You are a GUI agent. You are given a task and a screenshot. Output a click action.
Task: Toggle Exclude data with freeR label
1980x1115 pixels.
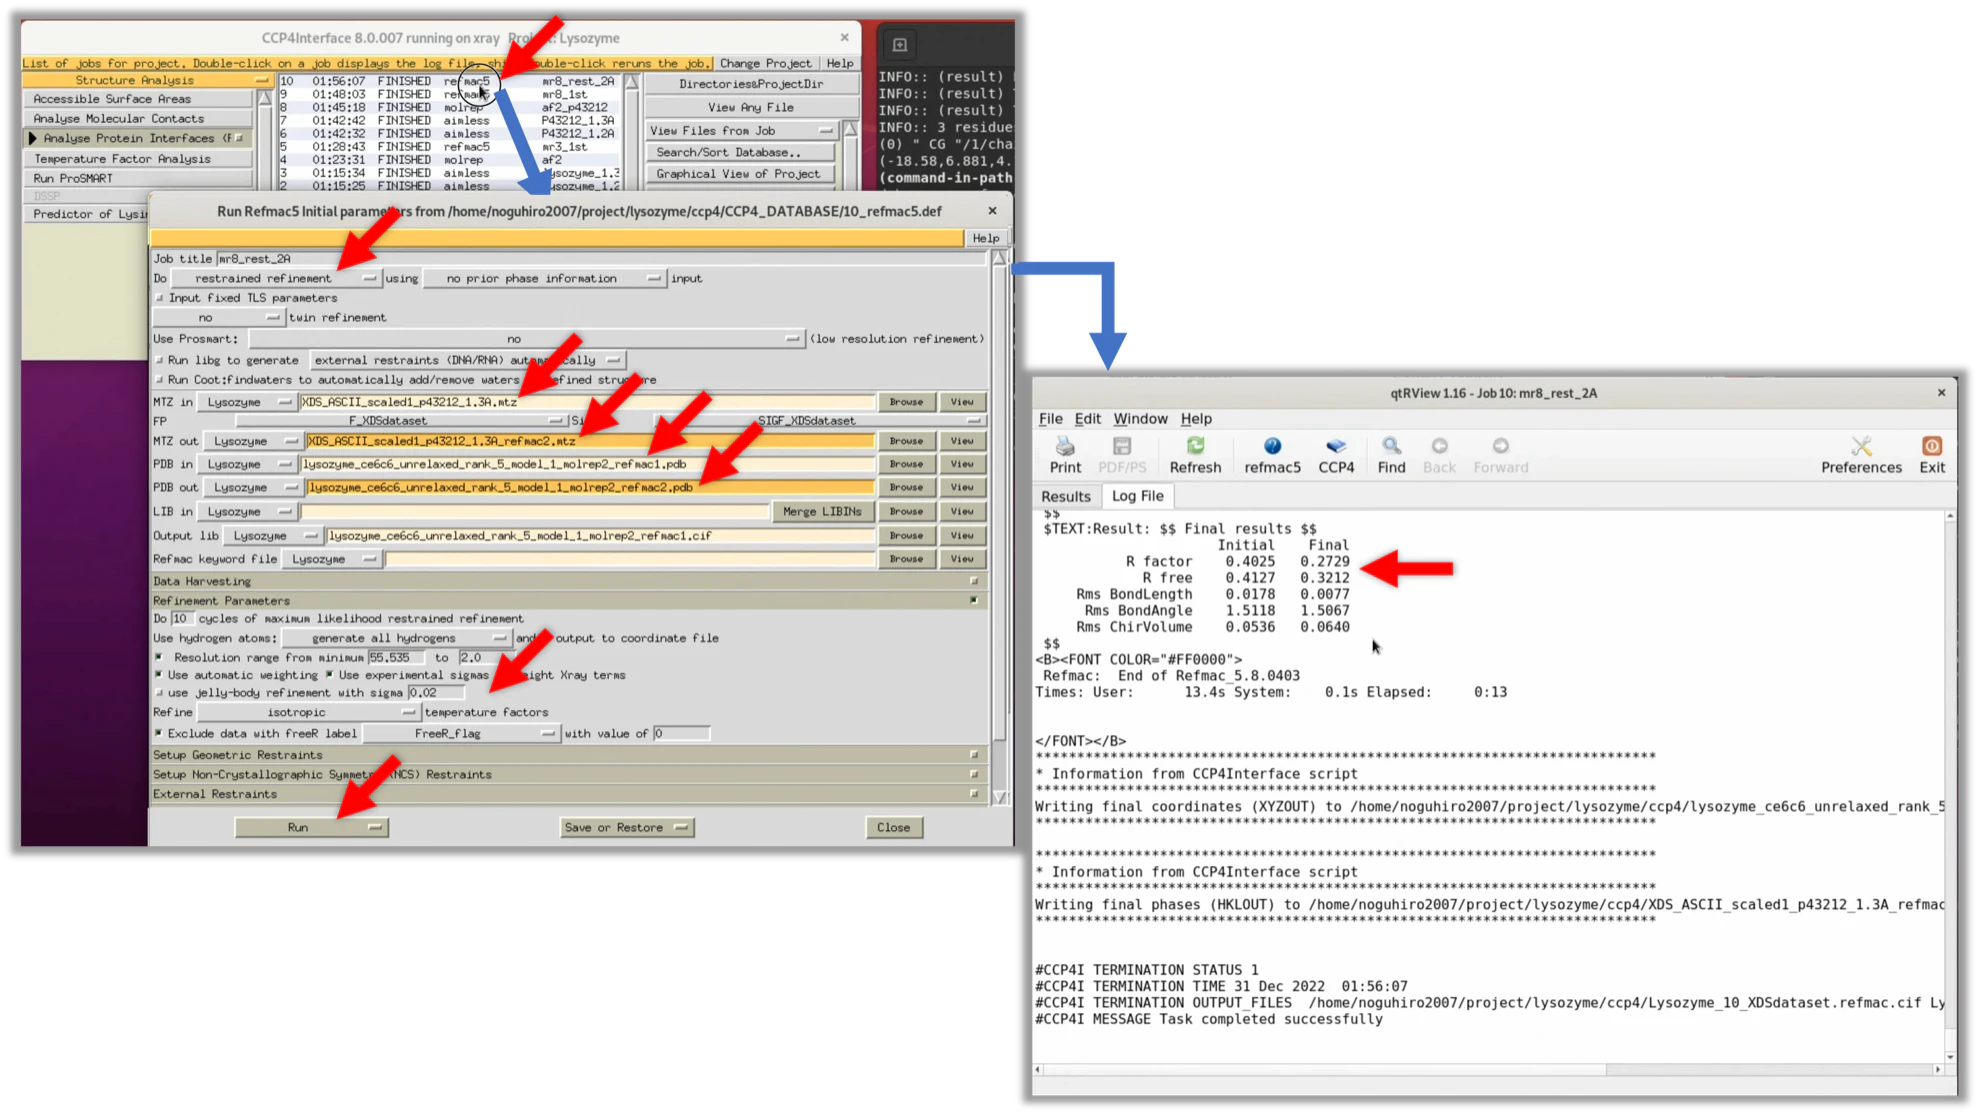click(x=160, y=733)
